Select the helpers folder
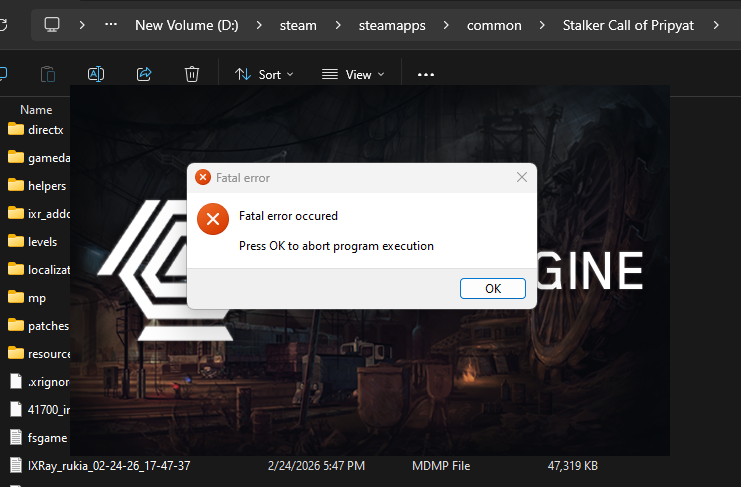Screen dimensions: 741x487 click(x=47, y=186)
